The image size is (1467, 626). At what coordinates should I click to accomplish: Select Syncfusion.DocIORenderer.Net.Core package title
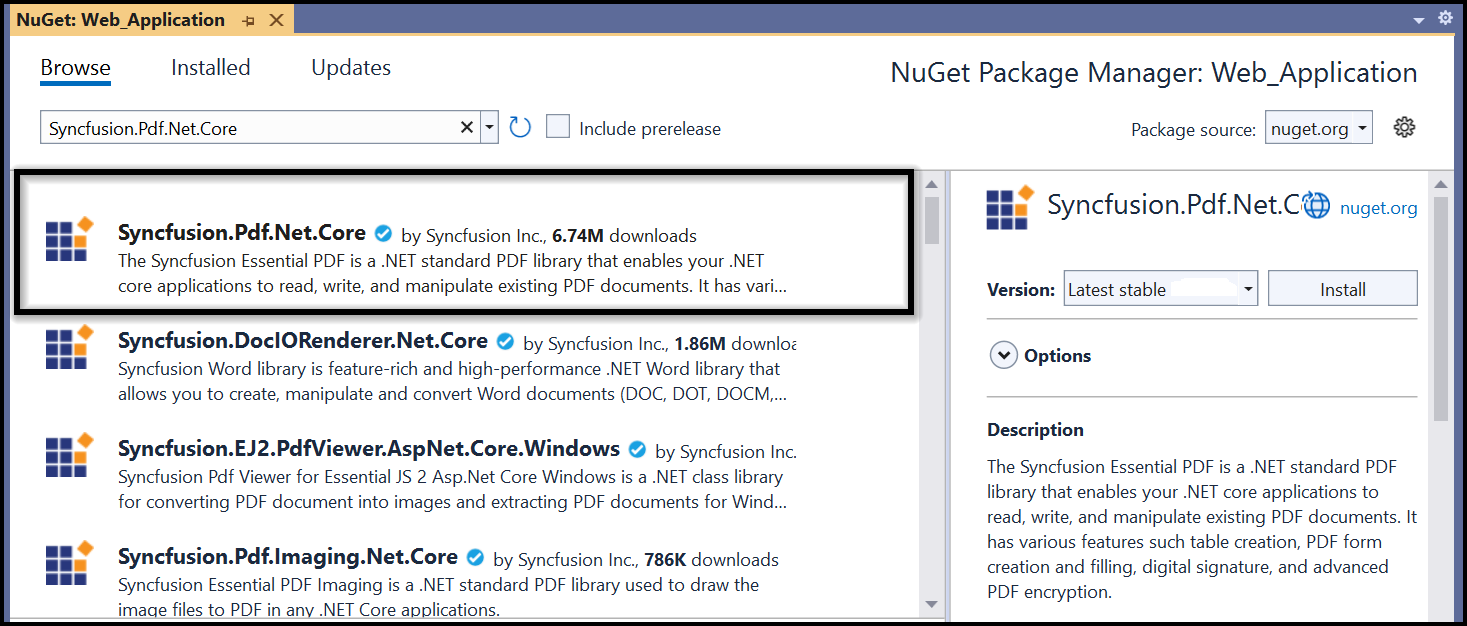(x=303, y=341)
